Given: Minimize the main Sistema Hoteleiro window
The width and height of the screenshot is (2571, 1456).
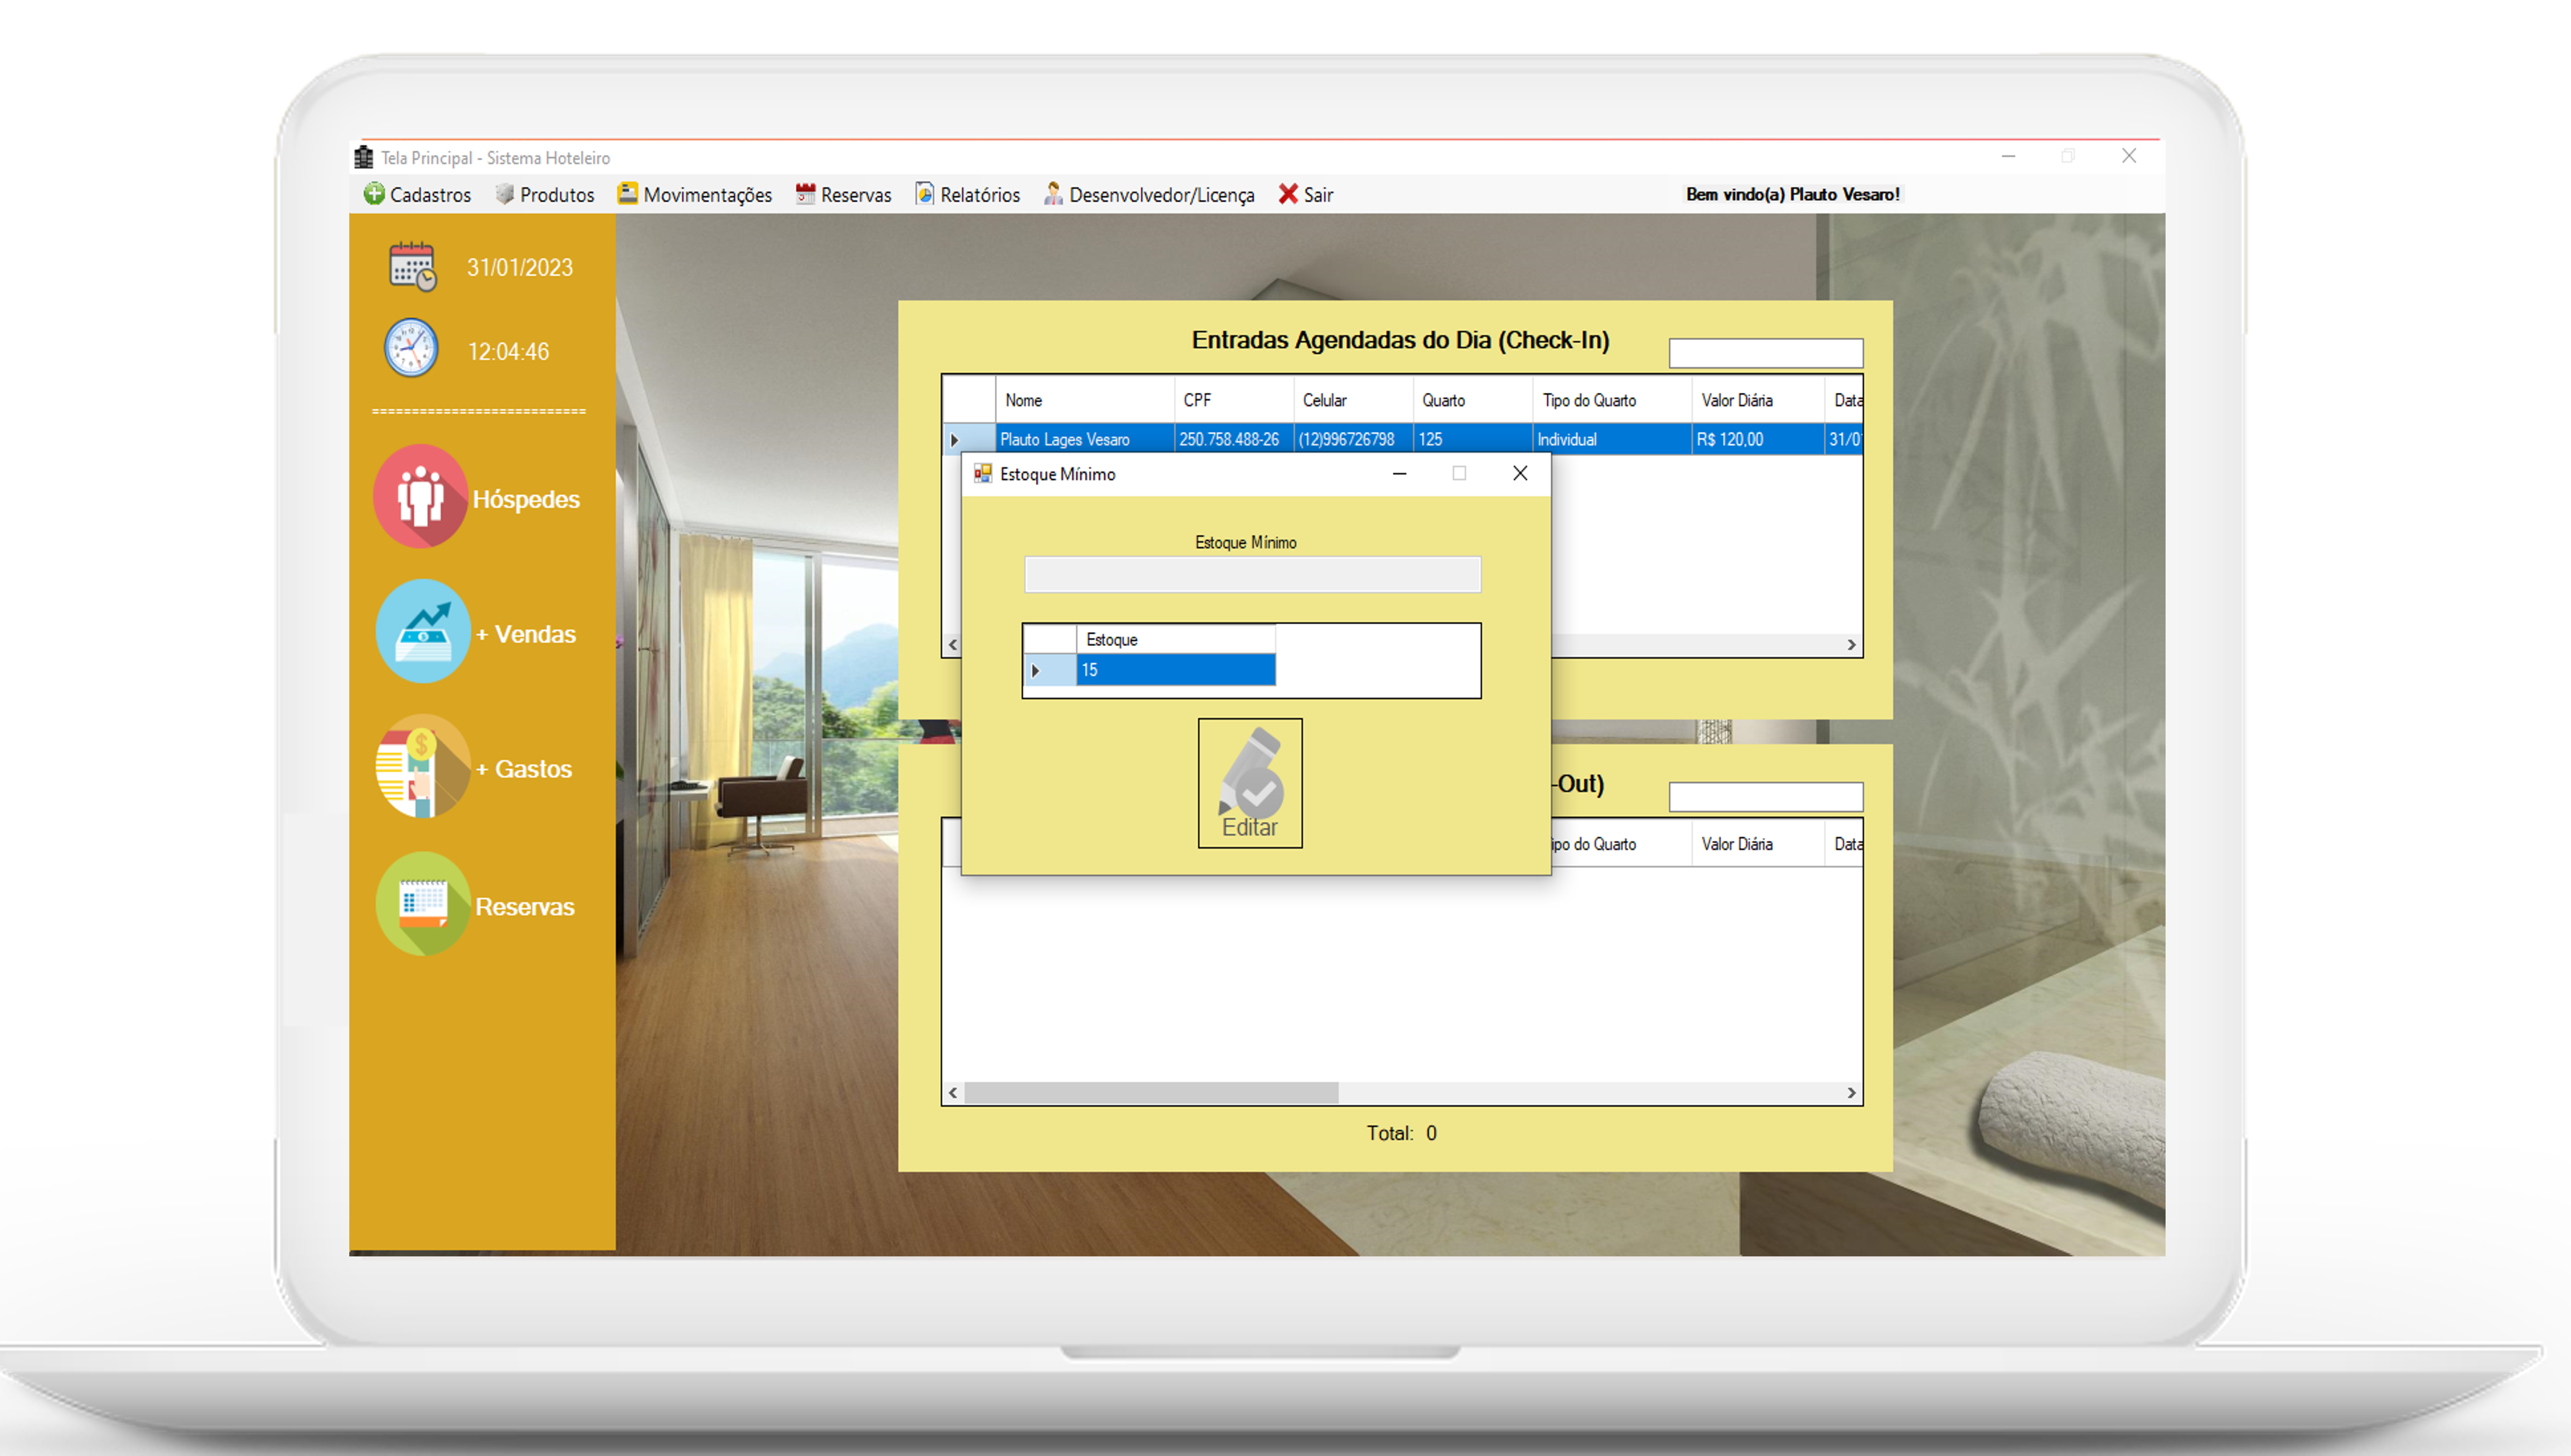Looking at the screenshot, I should (2008, 156).
